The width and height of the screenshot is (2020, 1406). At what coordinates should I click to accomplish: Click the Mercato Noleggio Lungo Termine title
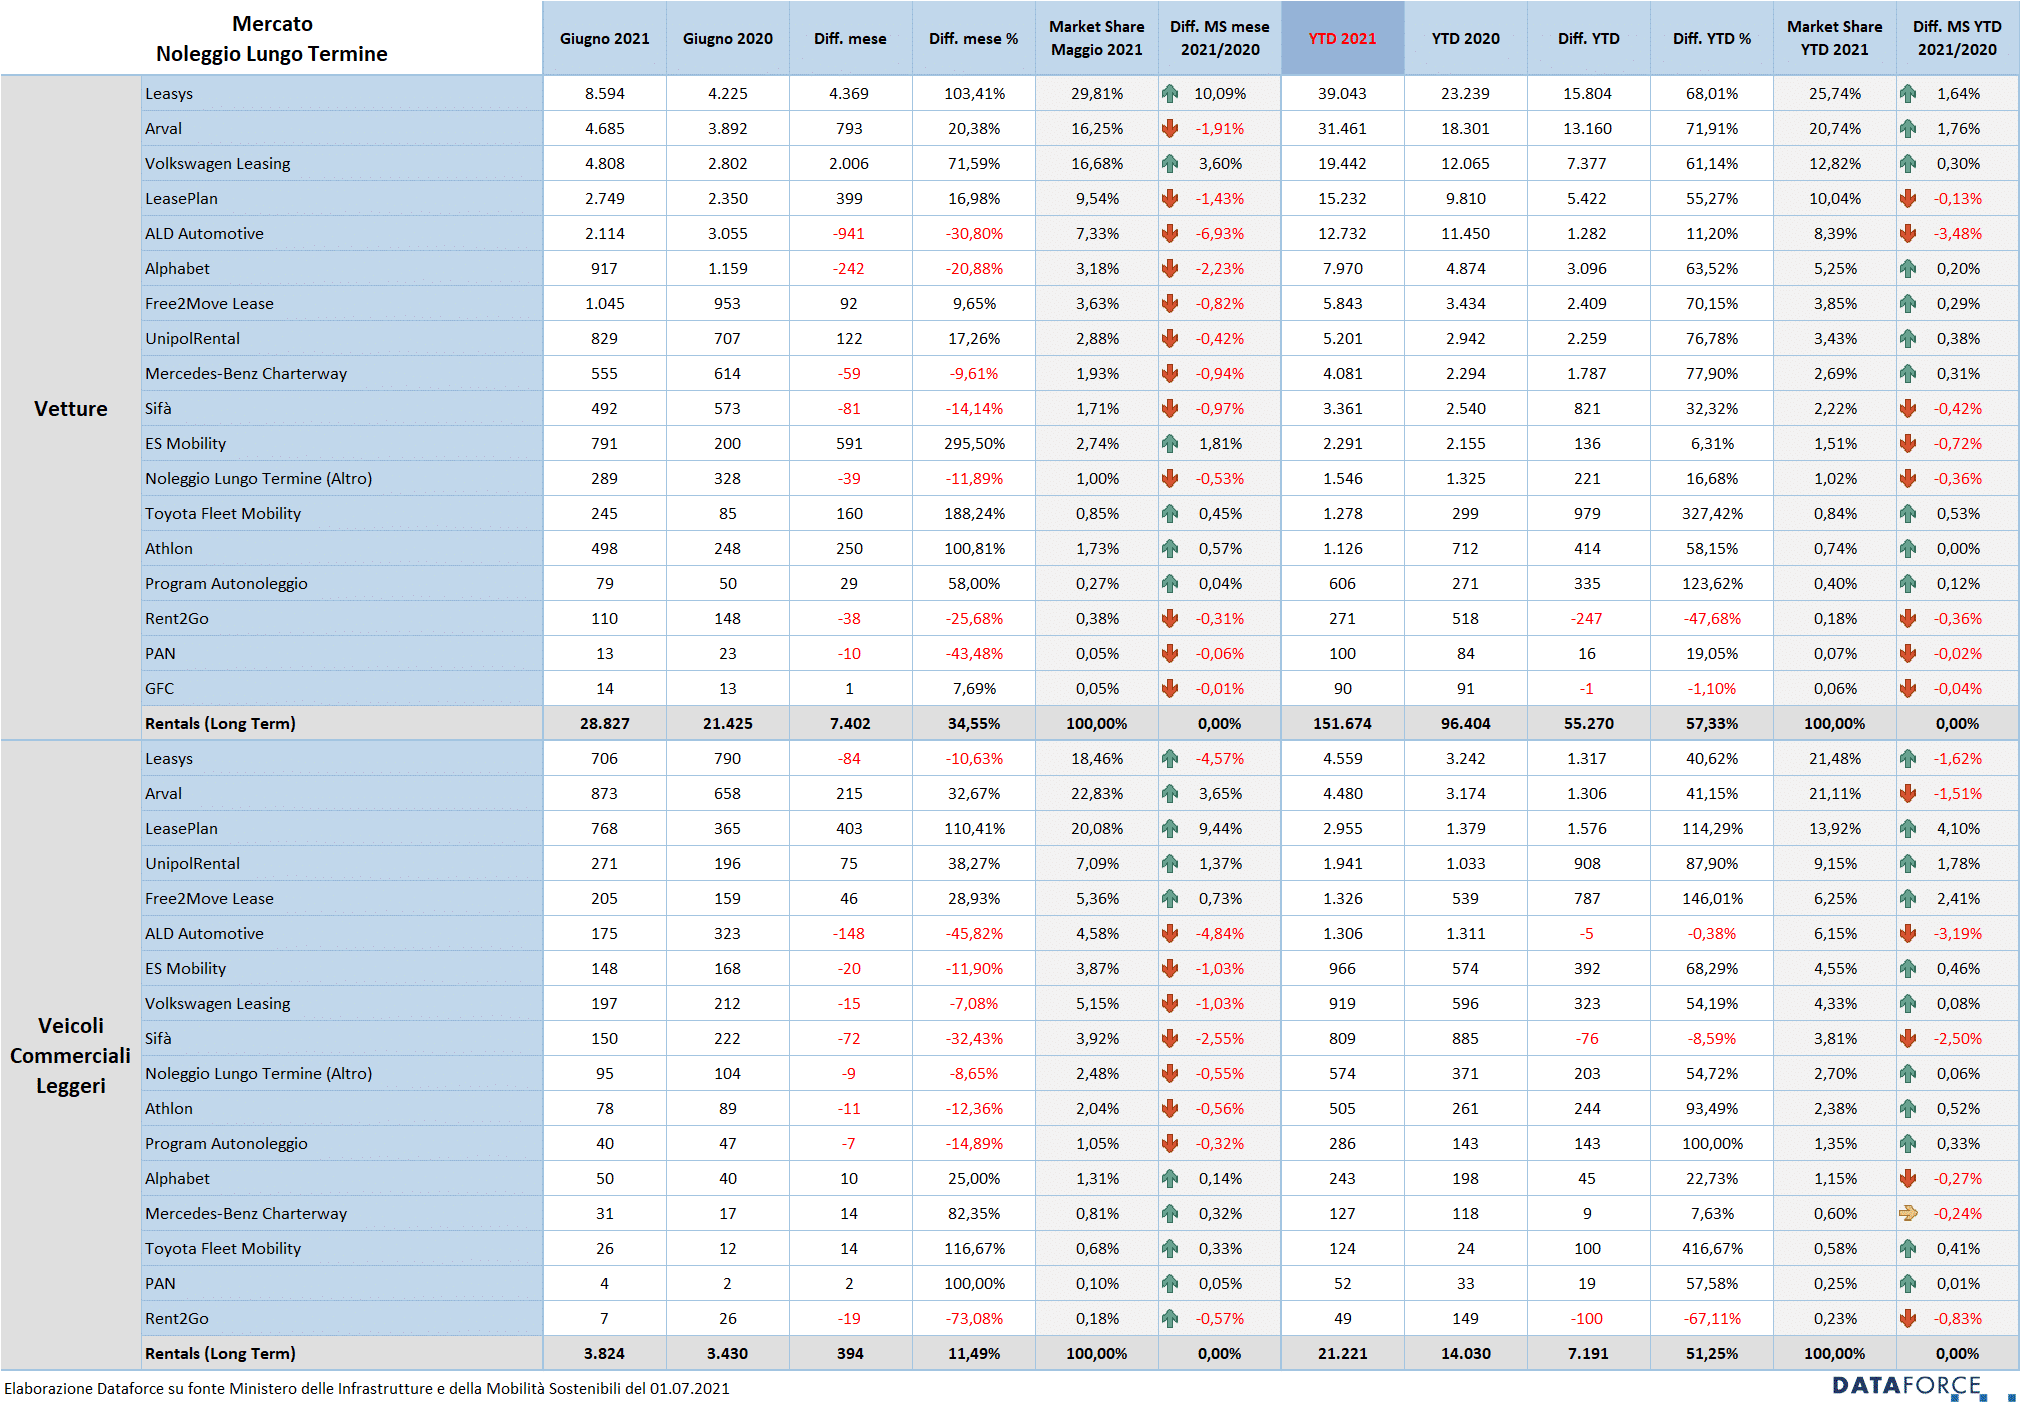272,38
